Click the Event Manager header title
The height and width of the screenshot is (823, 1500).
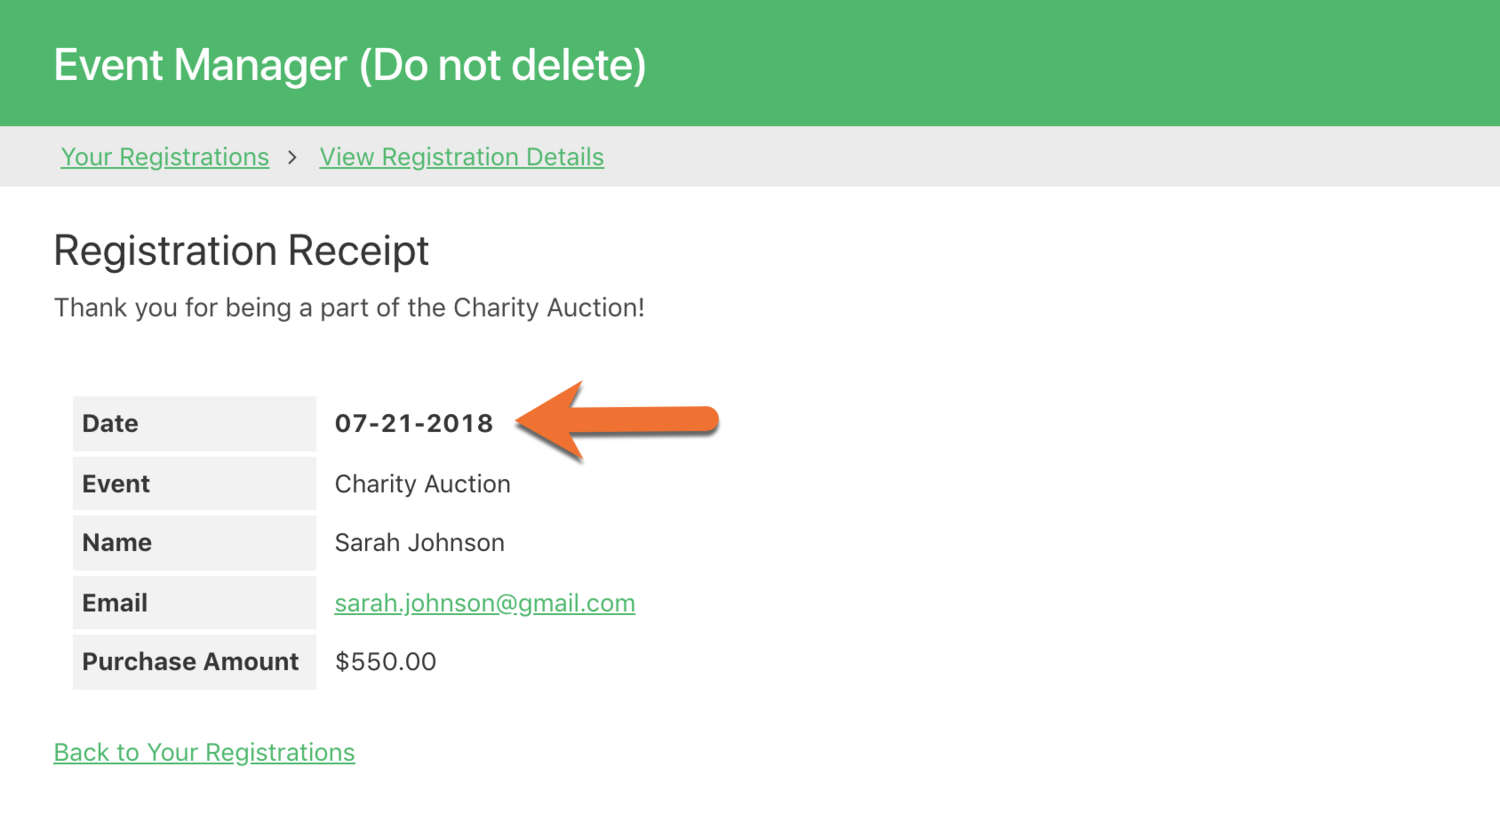(349, 65)
